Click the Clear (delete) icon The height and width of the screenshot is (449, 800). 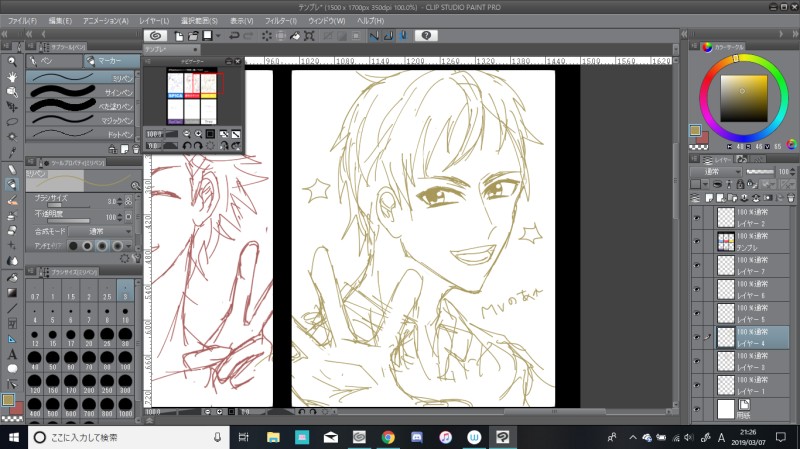point(266,36)
